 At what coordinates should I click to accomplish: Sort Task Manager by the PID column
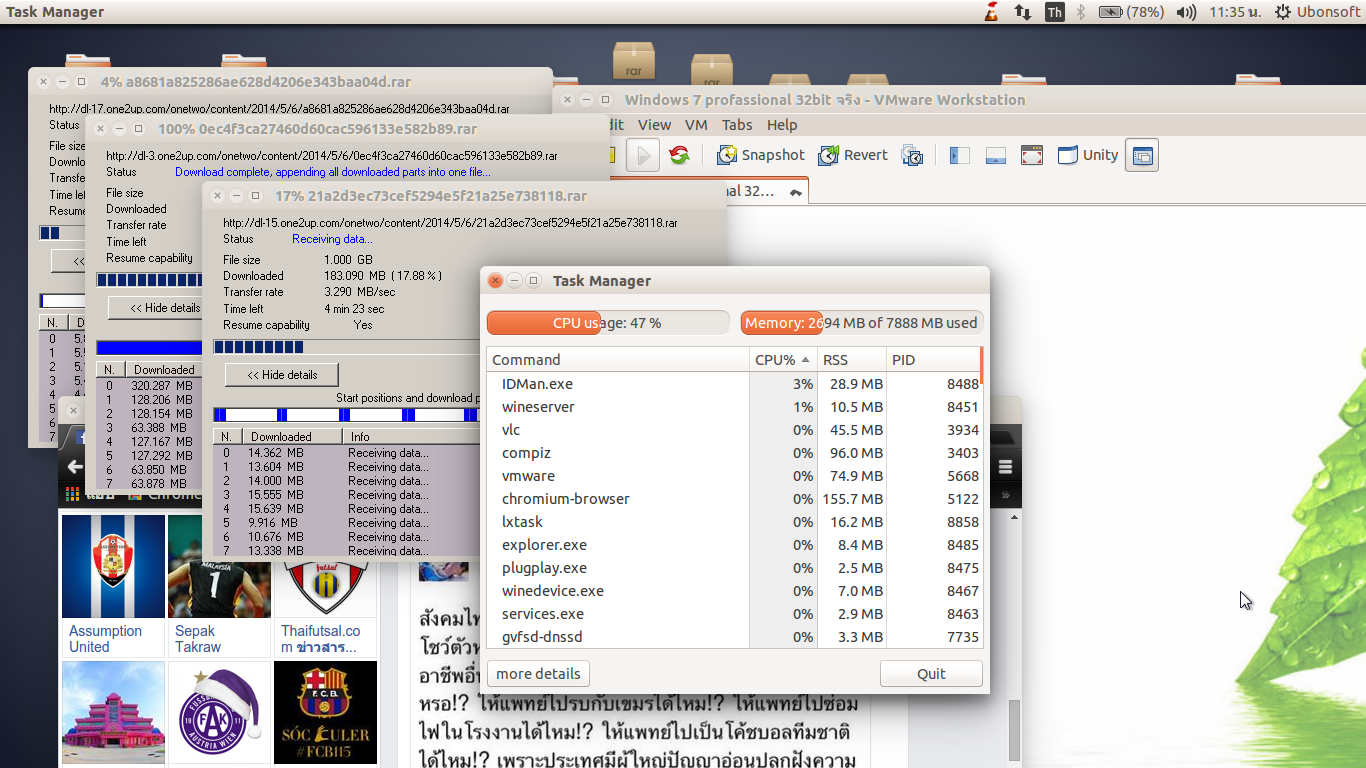click(x=933, y=360)
